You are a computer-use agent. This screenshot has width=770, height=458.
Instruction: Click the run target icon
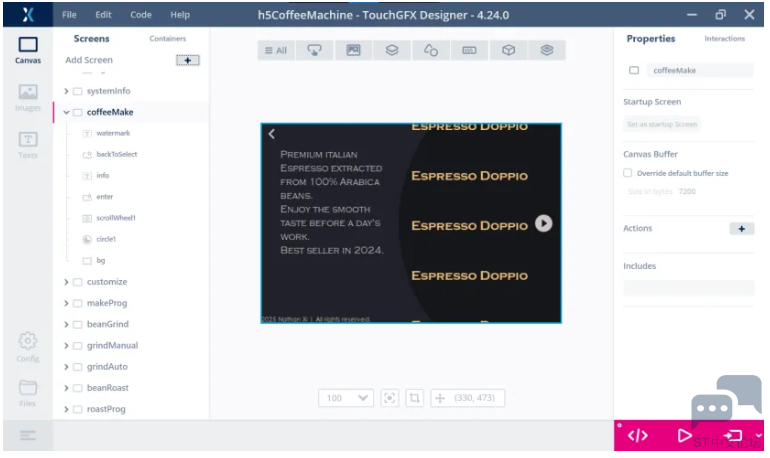pos(733,436)
